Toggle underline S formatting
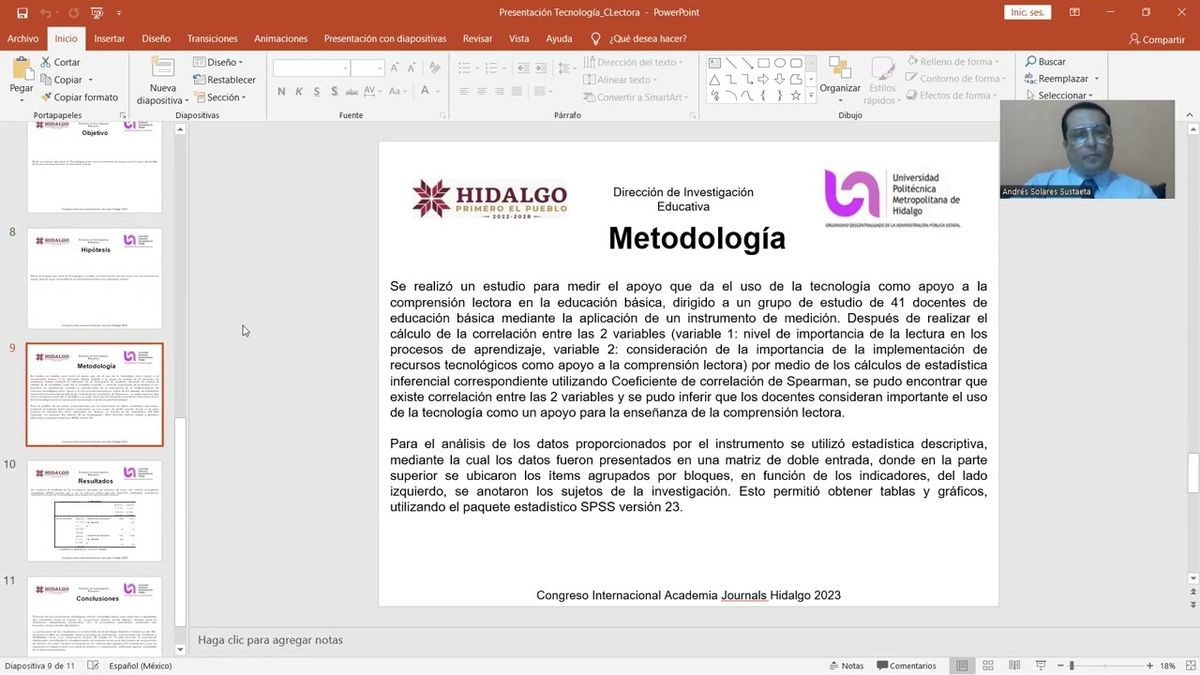 [315, 91]
